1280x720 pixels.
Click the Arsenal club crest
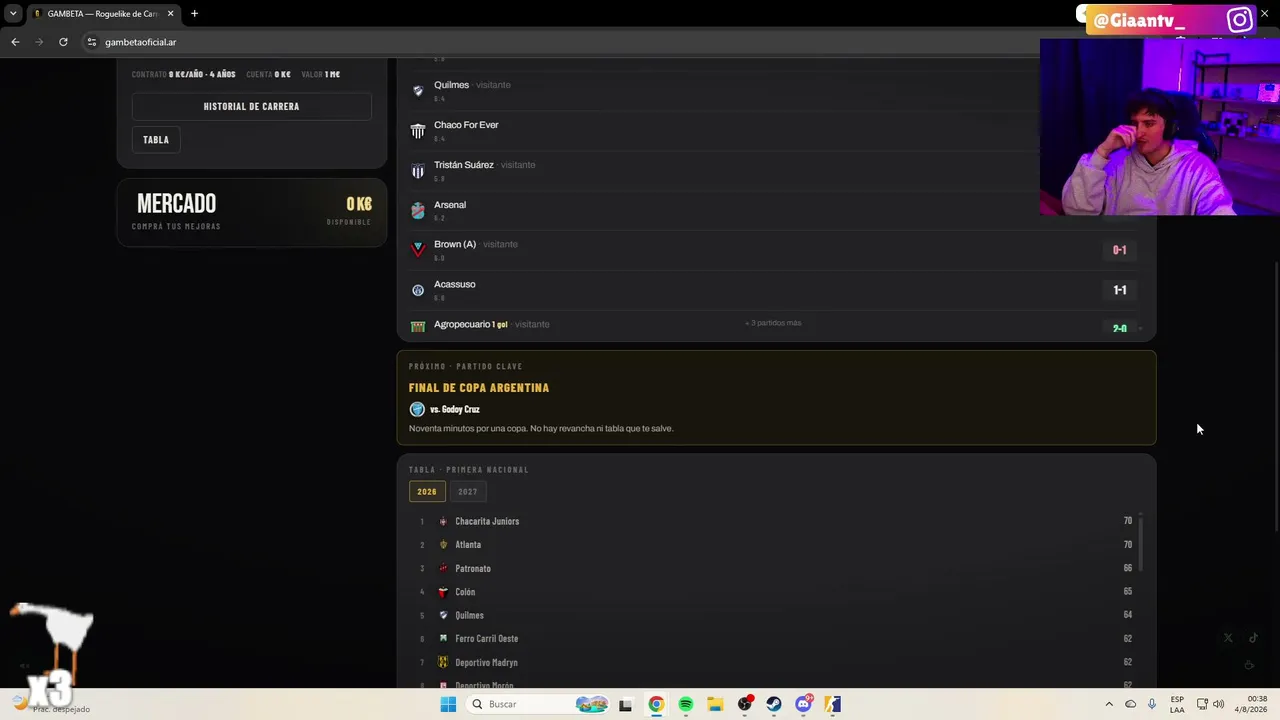click(x=418, y=211)
